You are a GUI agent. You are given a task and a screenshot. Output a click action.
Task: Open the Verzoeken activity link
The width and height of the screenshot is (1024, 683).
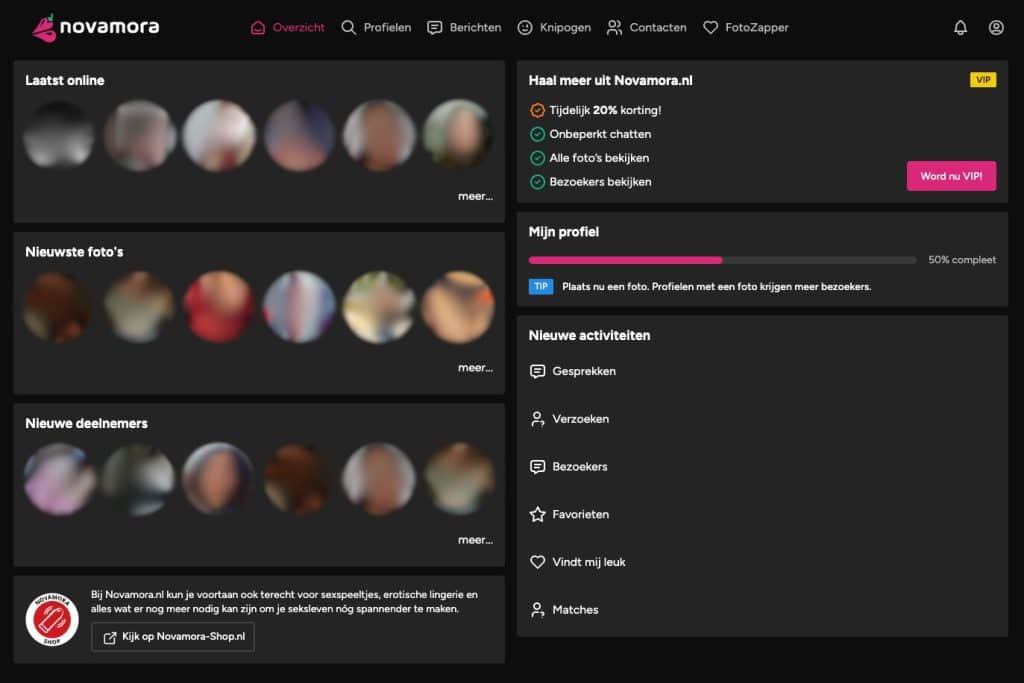(569, 419)
